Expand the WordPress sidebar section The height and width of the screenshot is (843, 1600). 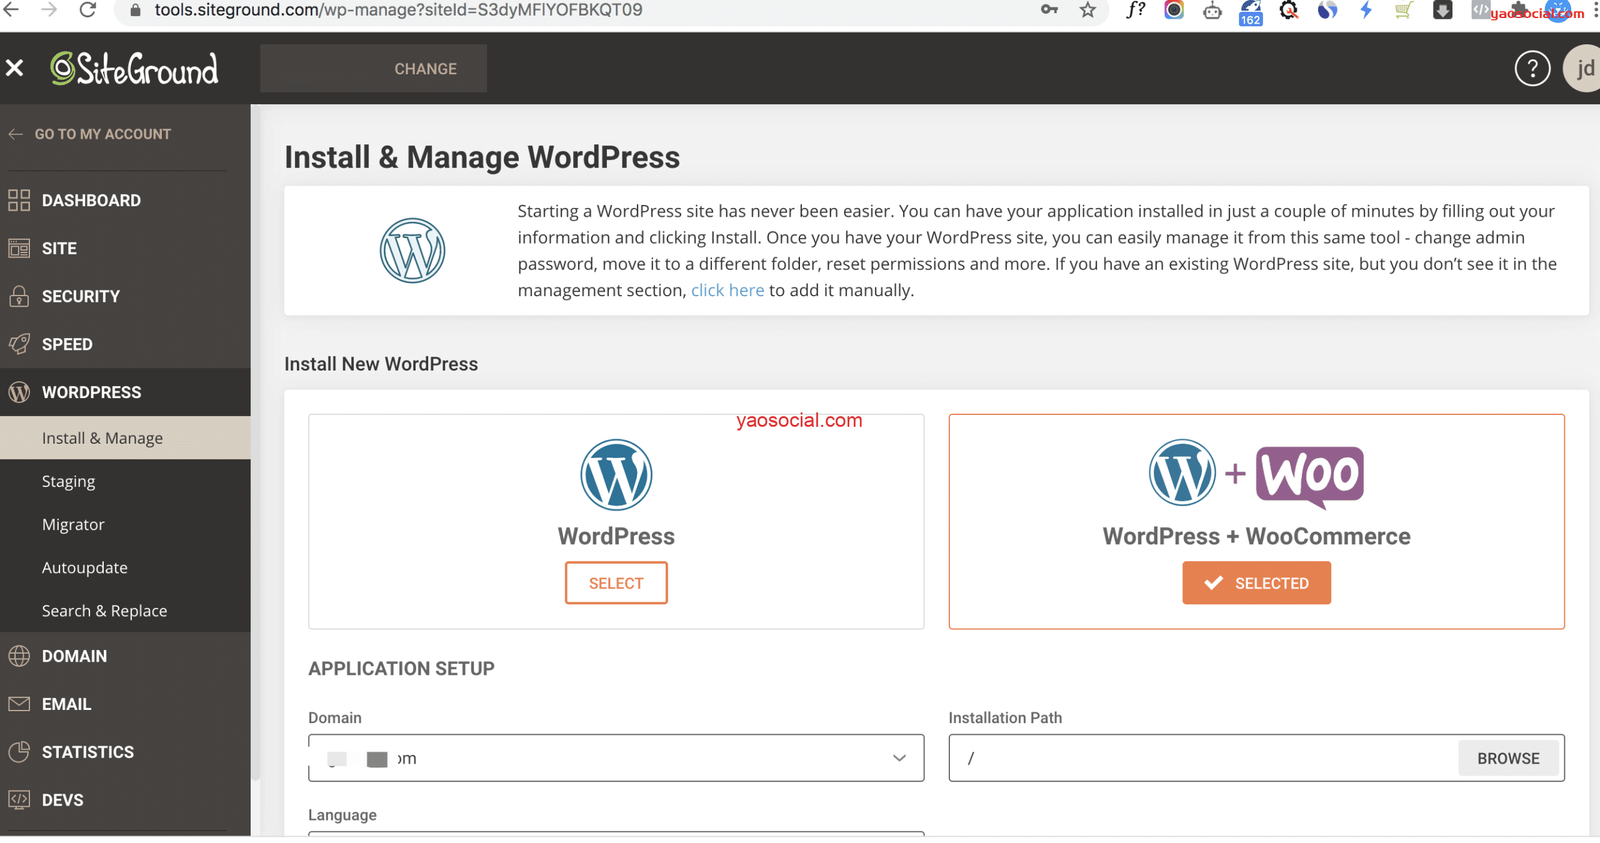pyautogui.click(x=91, y=392)
